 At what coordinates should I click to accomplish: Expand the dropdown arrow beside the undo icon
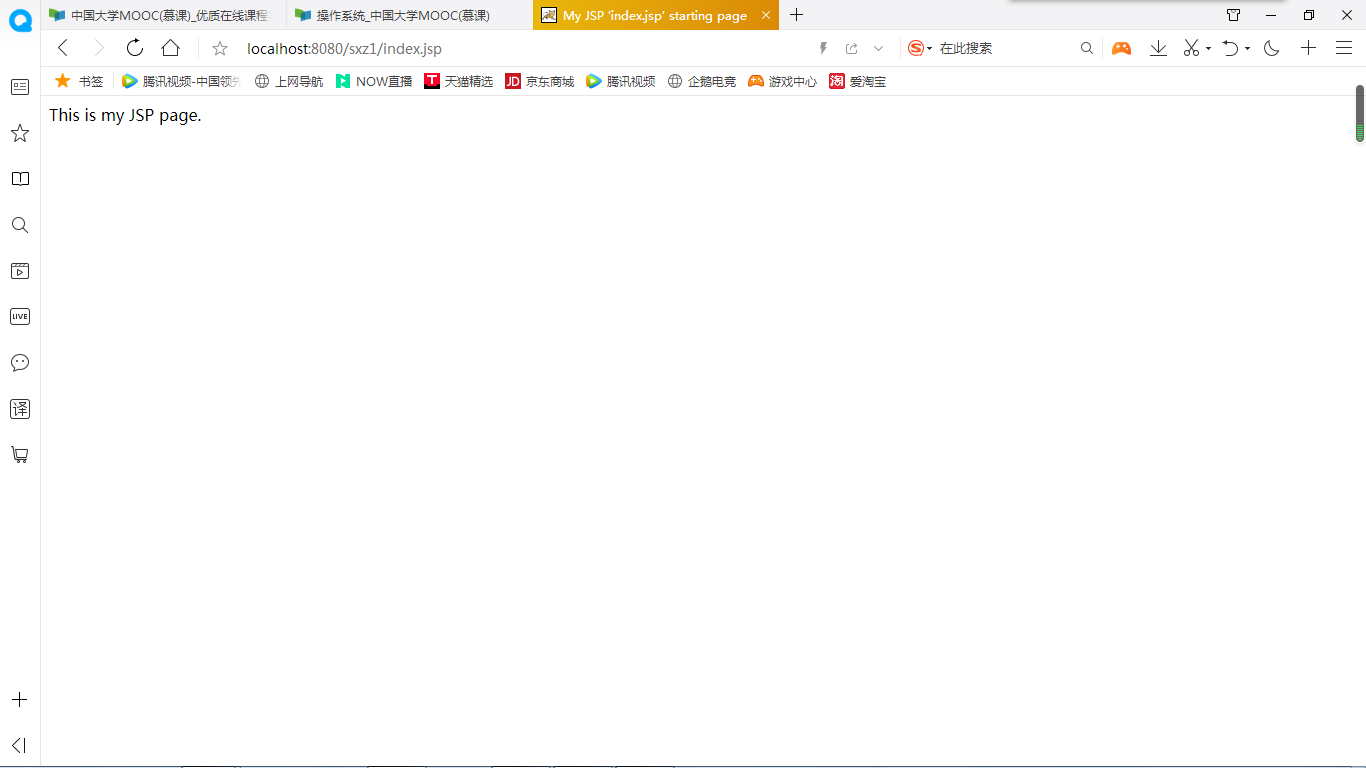pyautogui.click(x=1247, y=48)
